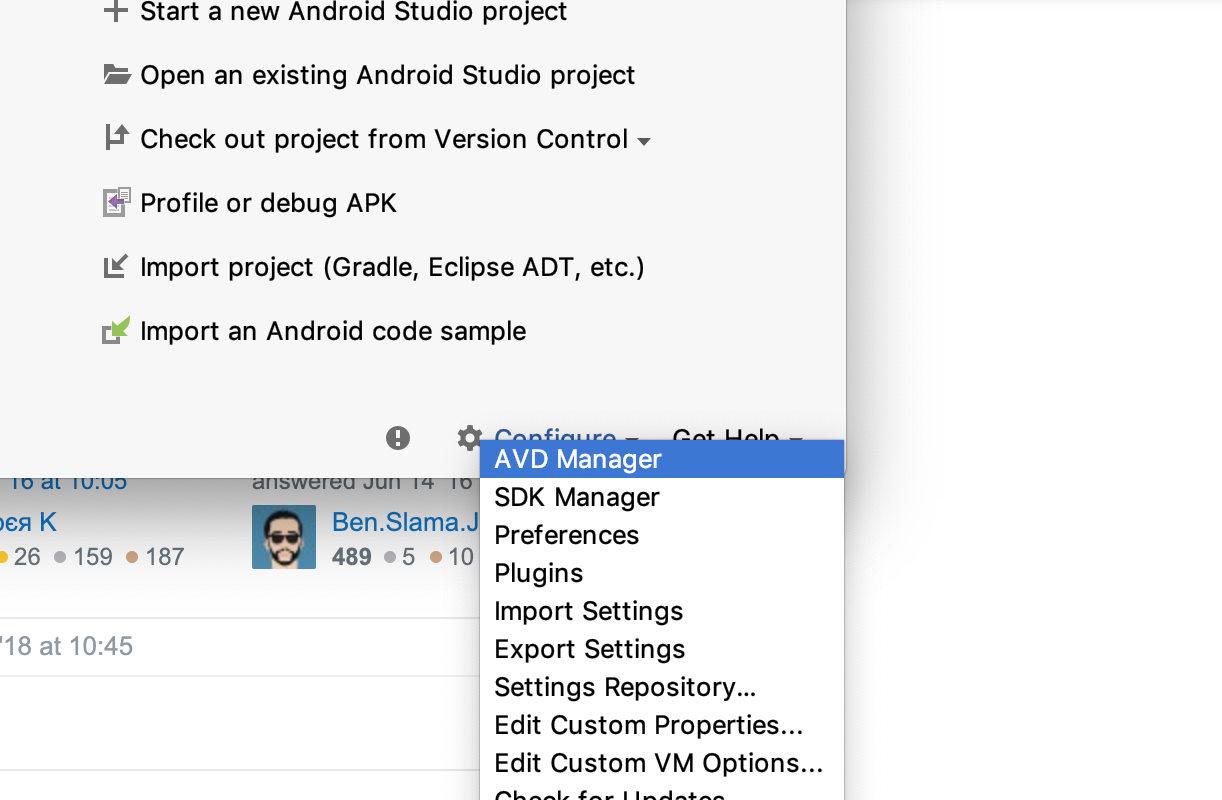Open the Get Help dropdown
Screen dimensions: 1222x800
tap(737, 437)
